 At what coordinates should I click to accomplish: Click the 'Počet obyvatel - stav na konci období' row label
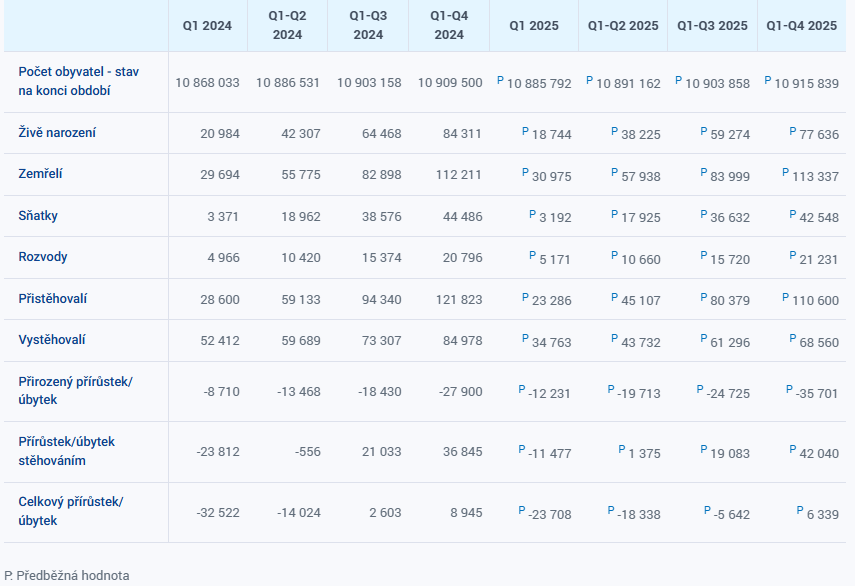coord(79,81)
